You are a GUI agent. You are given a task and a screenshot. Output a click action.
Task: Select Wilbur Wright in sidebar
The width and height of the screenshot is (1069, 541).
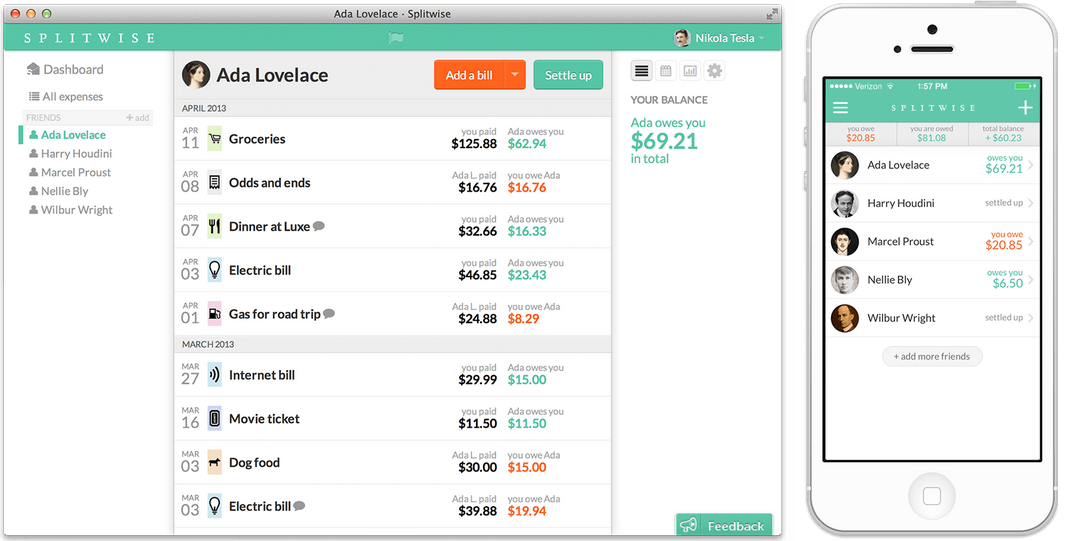(70, 210)
